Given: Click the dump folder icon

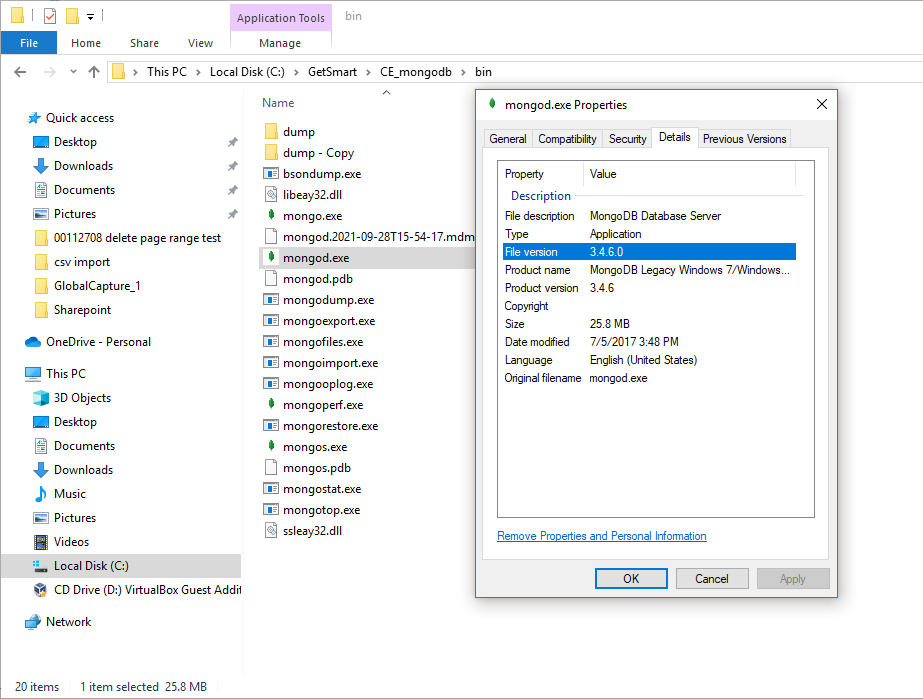Looking at the screenshot, I should pyautogui.click(x=271, y=132).
